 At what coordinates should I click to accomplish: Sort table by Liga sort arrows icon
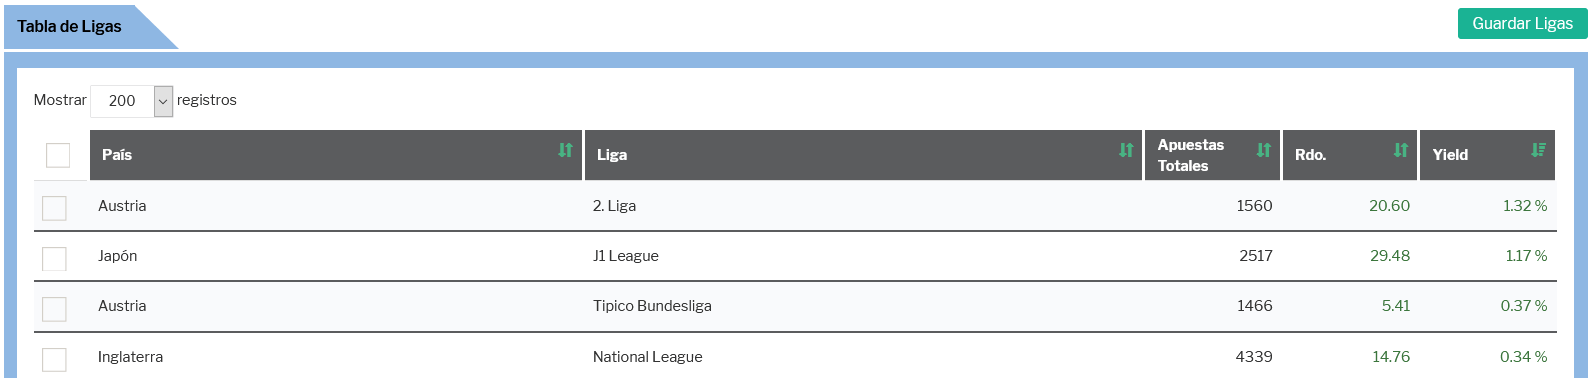click(1126, 150)
